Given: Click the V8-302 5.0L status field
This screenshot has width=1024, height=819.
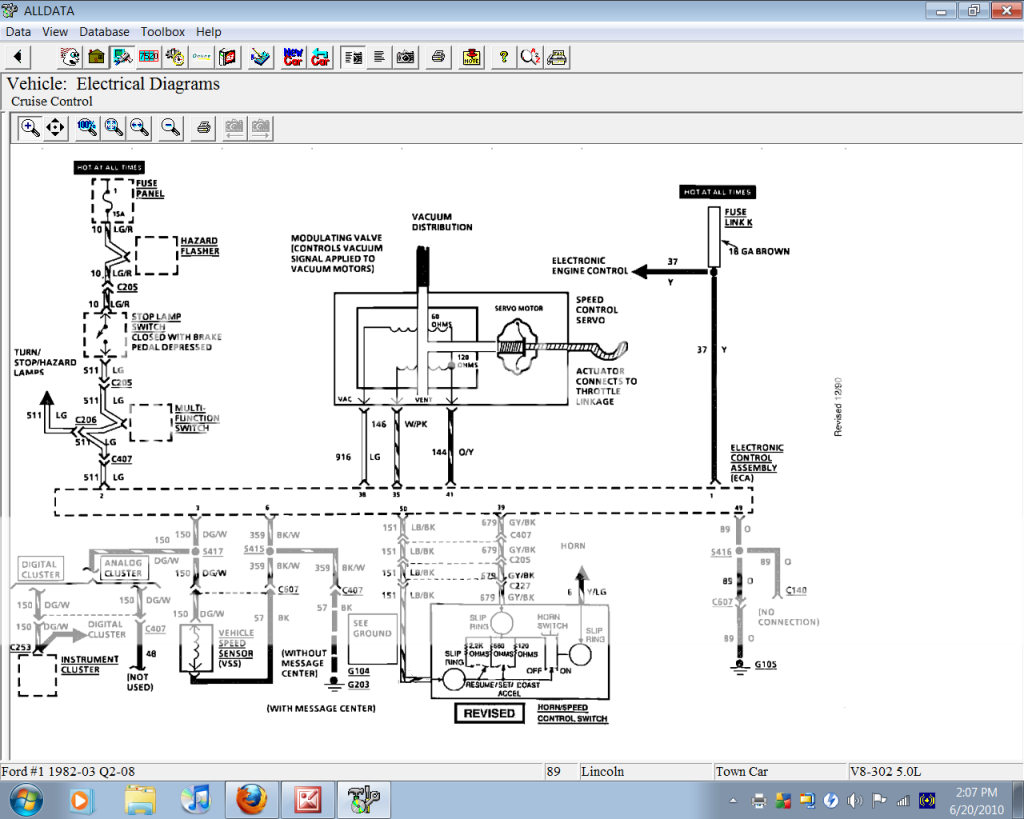Looking at the screenshot, I should coord(934,771).
